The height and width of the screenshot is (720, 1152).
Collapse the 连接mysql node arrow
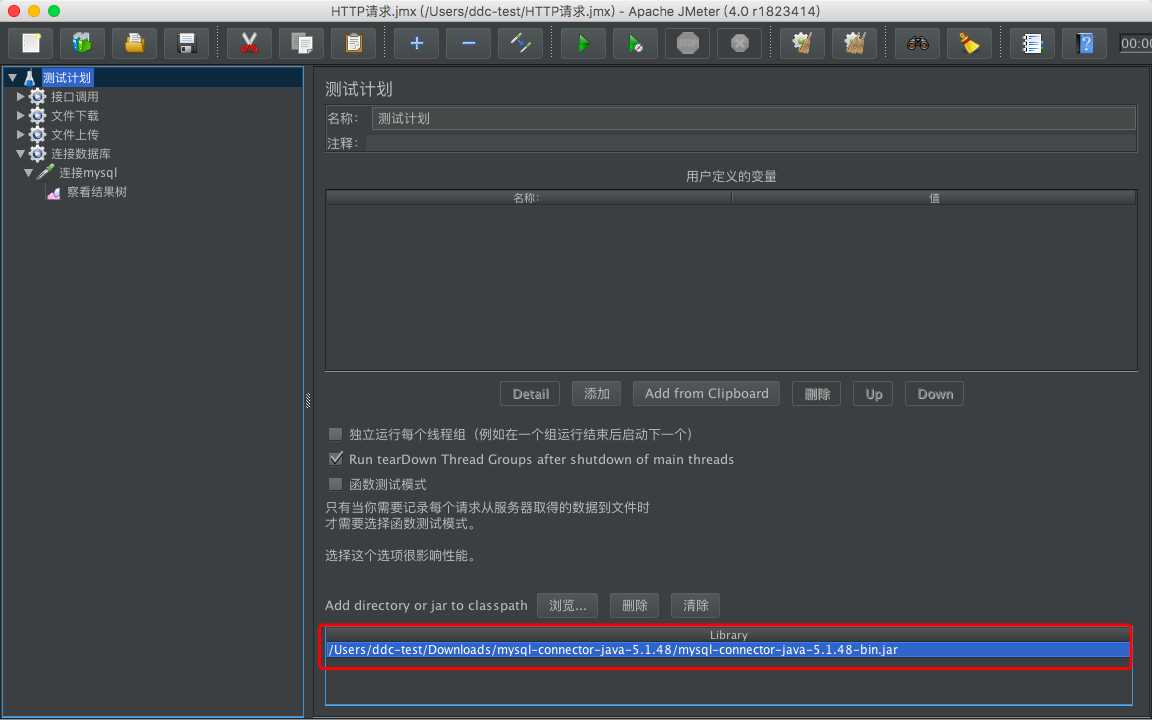click(x=29, y=173)
